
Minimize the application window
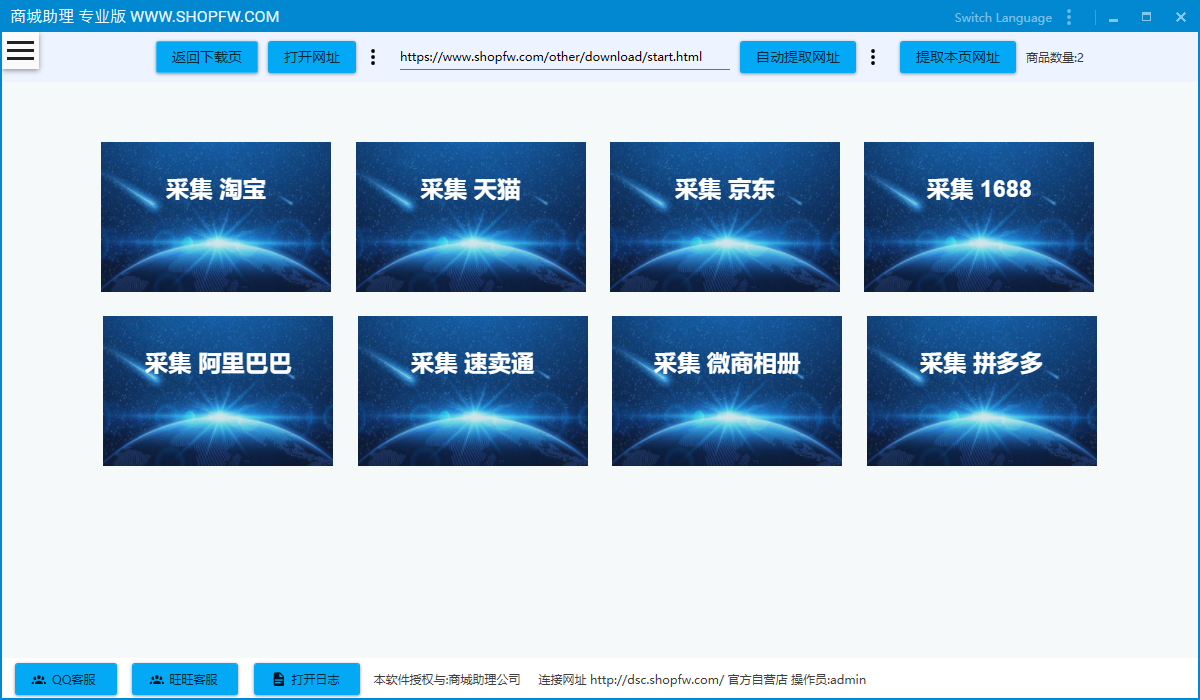1113,18
